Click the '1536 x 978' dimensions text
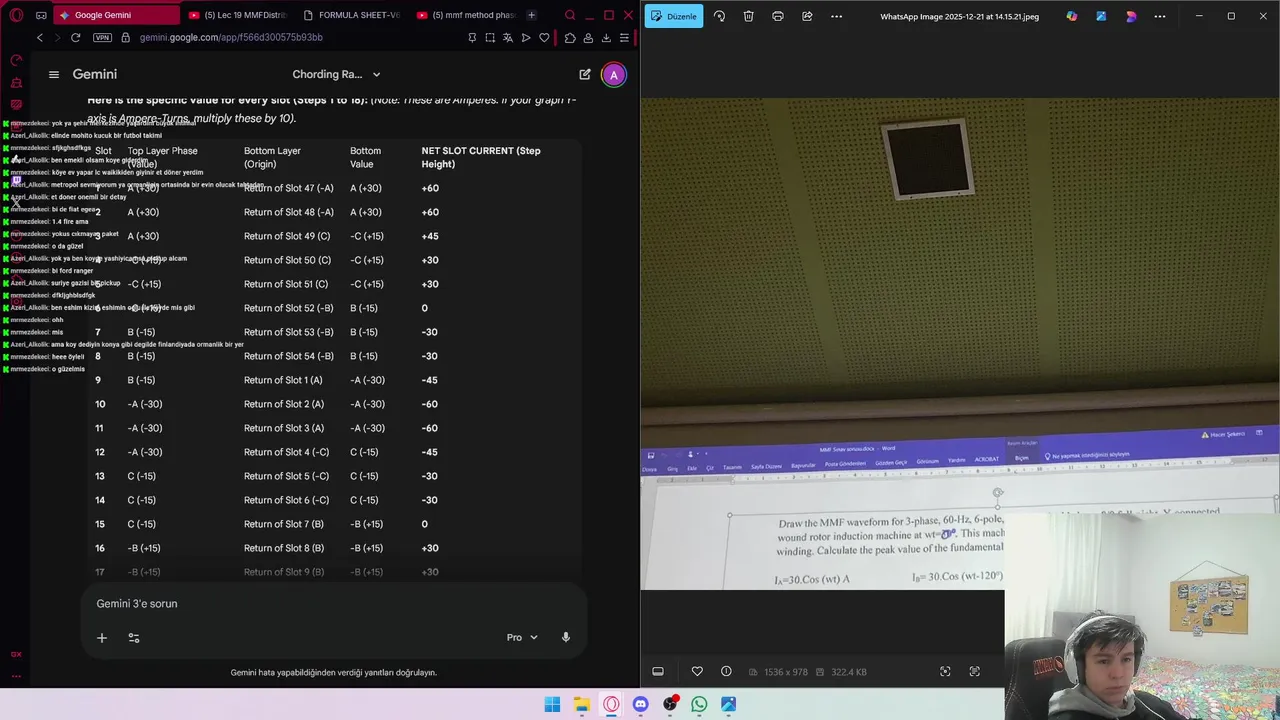1280x720 pixels. 786,672
